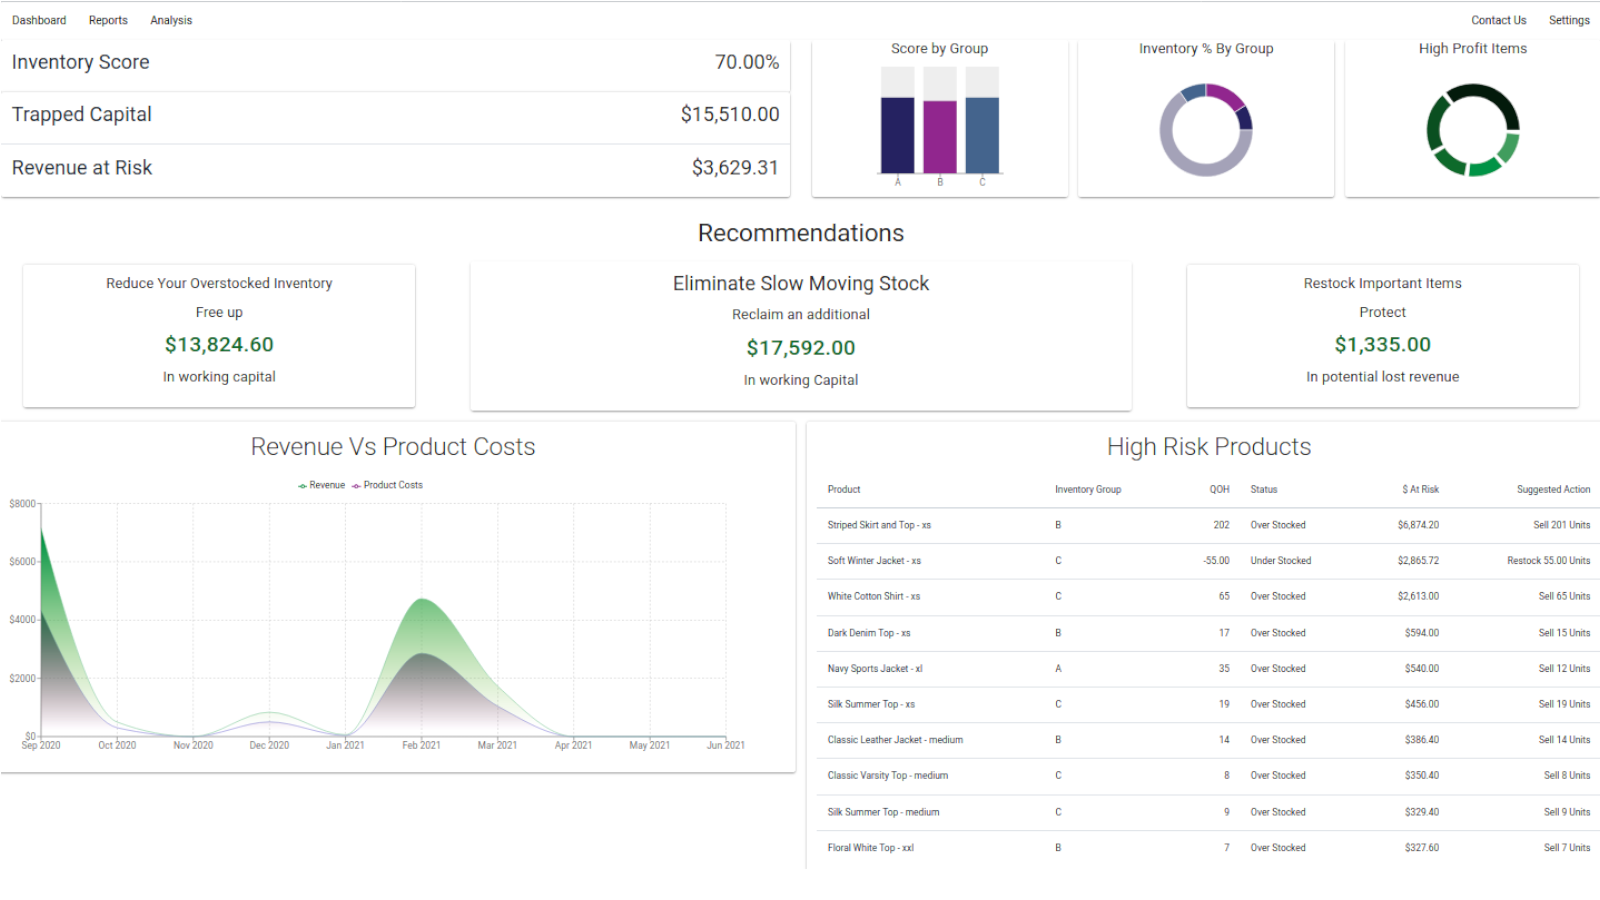The image size is (1600, 900).
Task: Select Classic Varsity Top - medium product
Action: pos(888,776)
